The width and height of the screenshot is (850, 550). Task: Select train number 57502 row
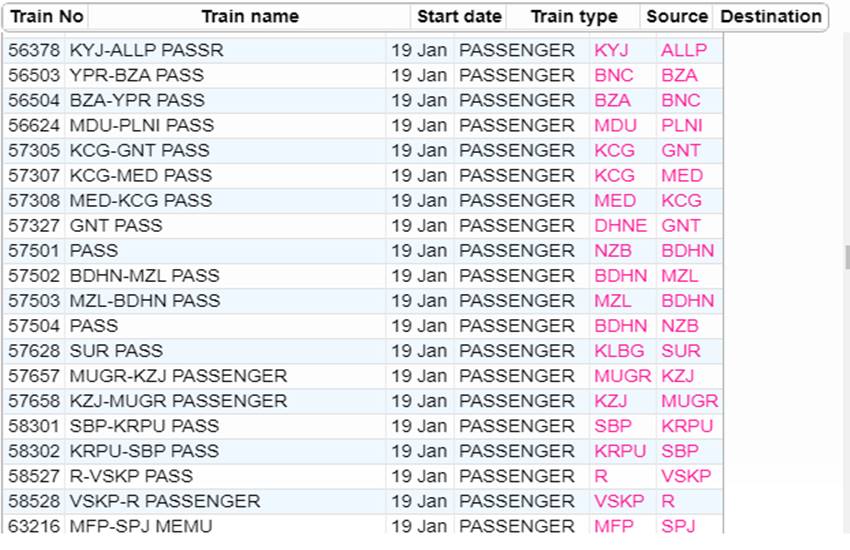pyautogui.click(x=363, y=276)
